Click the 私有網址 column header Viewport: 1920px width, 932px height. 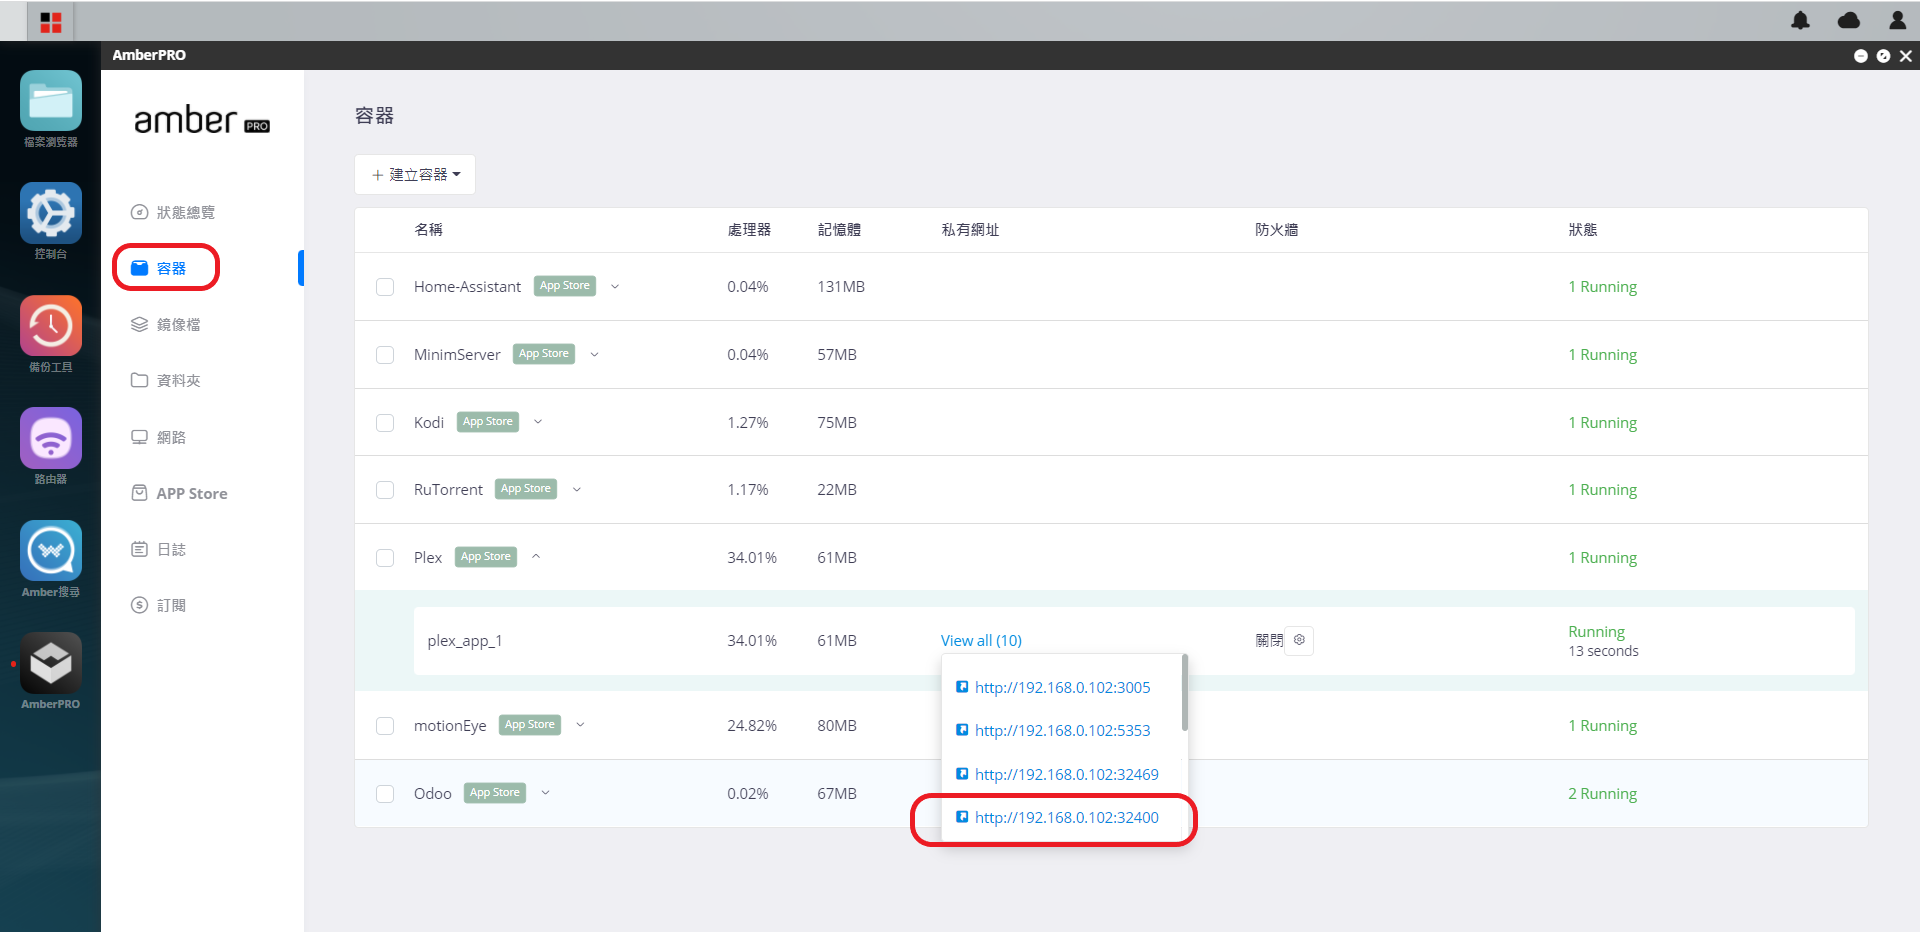point(970,230)
